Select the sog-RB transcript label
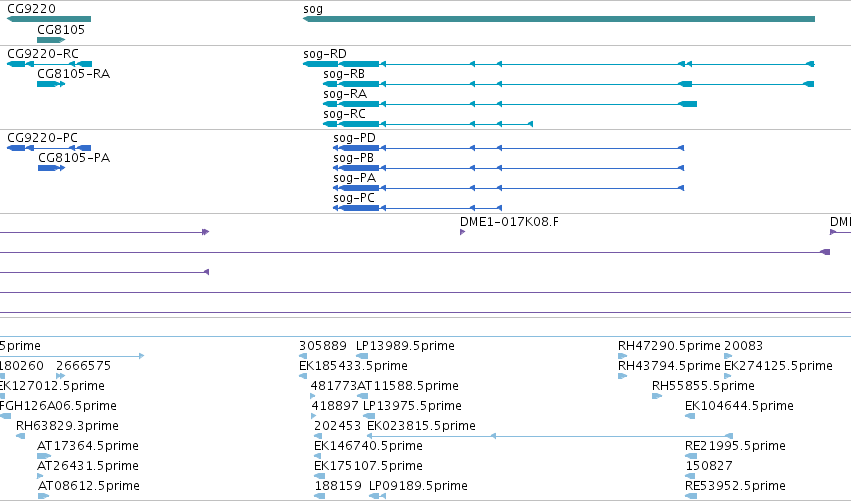 [x=344, y=74]
